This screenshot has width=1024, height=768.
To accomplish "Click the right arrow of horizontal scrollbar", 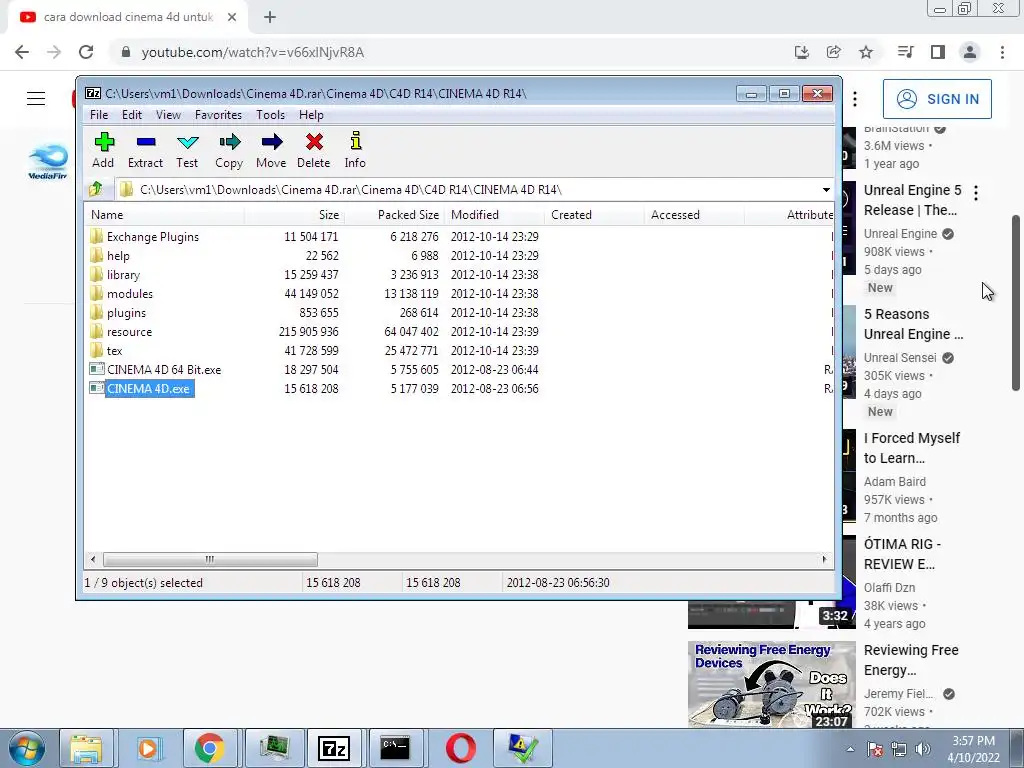I will tap(824, 560).
